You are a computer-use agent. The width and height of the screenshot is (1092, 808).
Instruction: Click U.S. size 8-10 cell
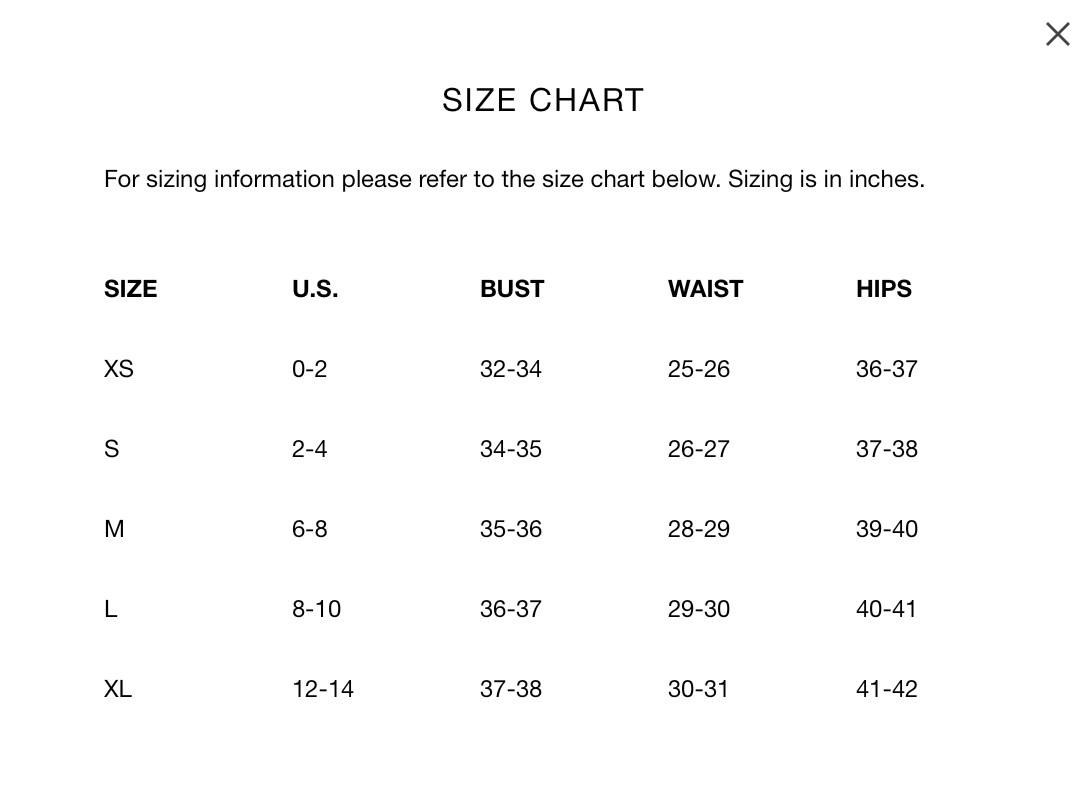click(316, 609)
